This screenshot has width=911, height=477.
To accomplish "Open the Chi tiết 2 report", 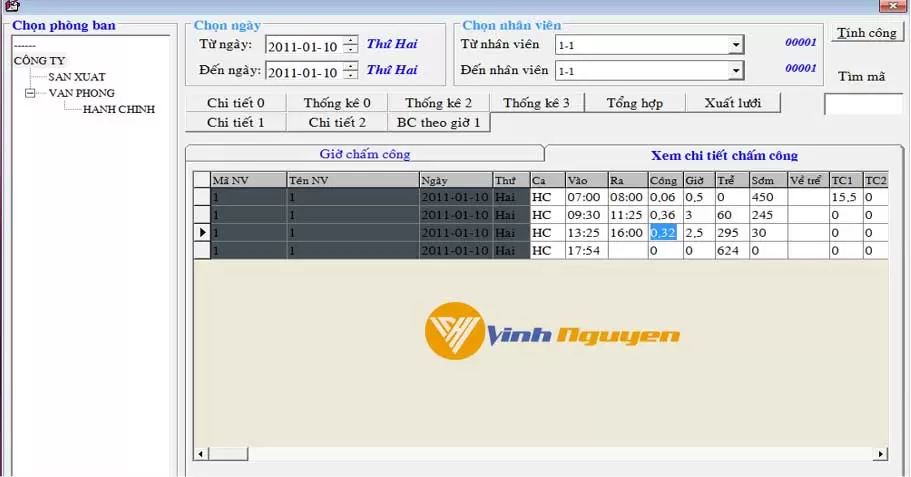I will [x=336, y=123].
